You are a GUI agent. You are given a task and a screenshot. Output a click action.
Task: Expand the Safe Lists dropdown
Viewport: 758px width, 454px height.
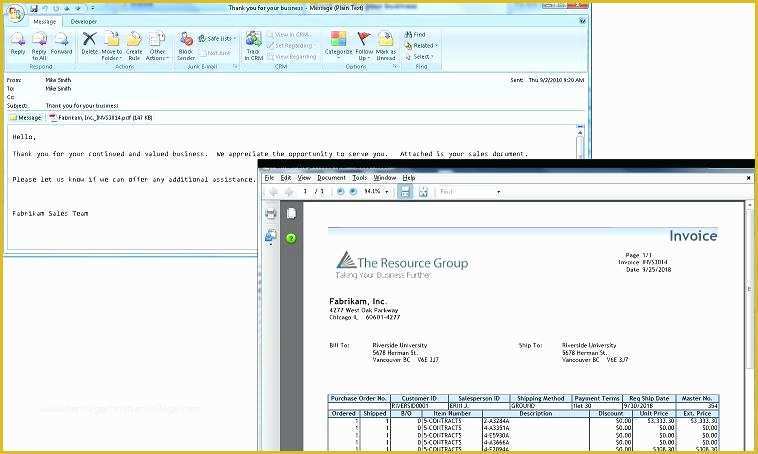point(217,38)
